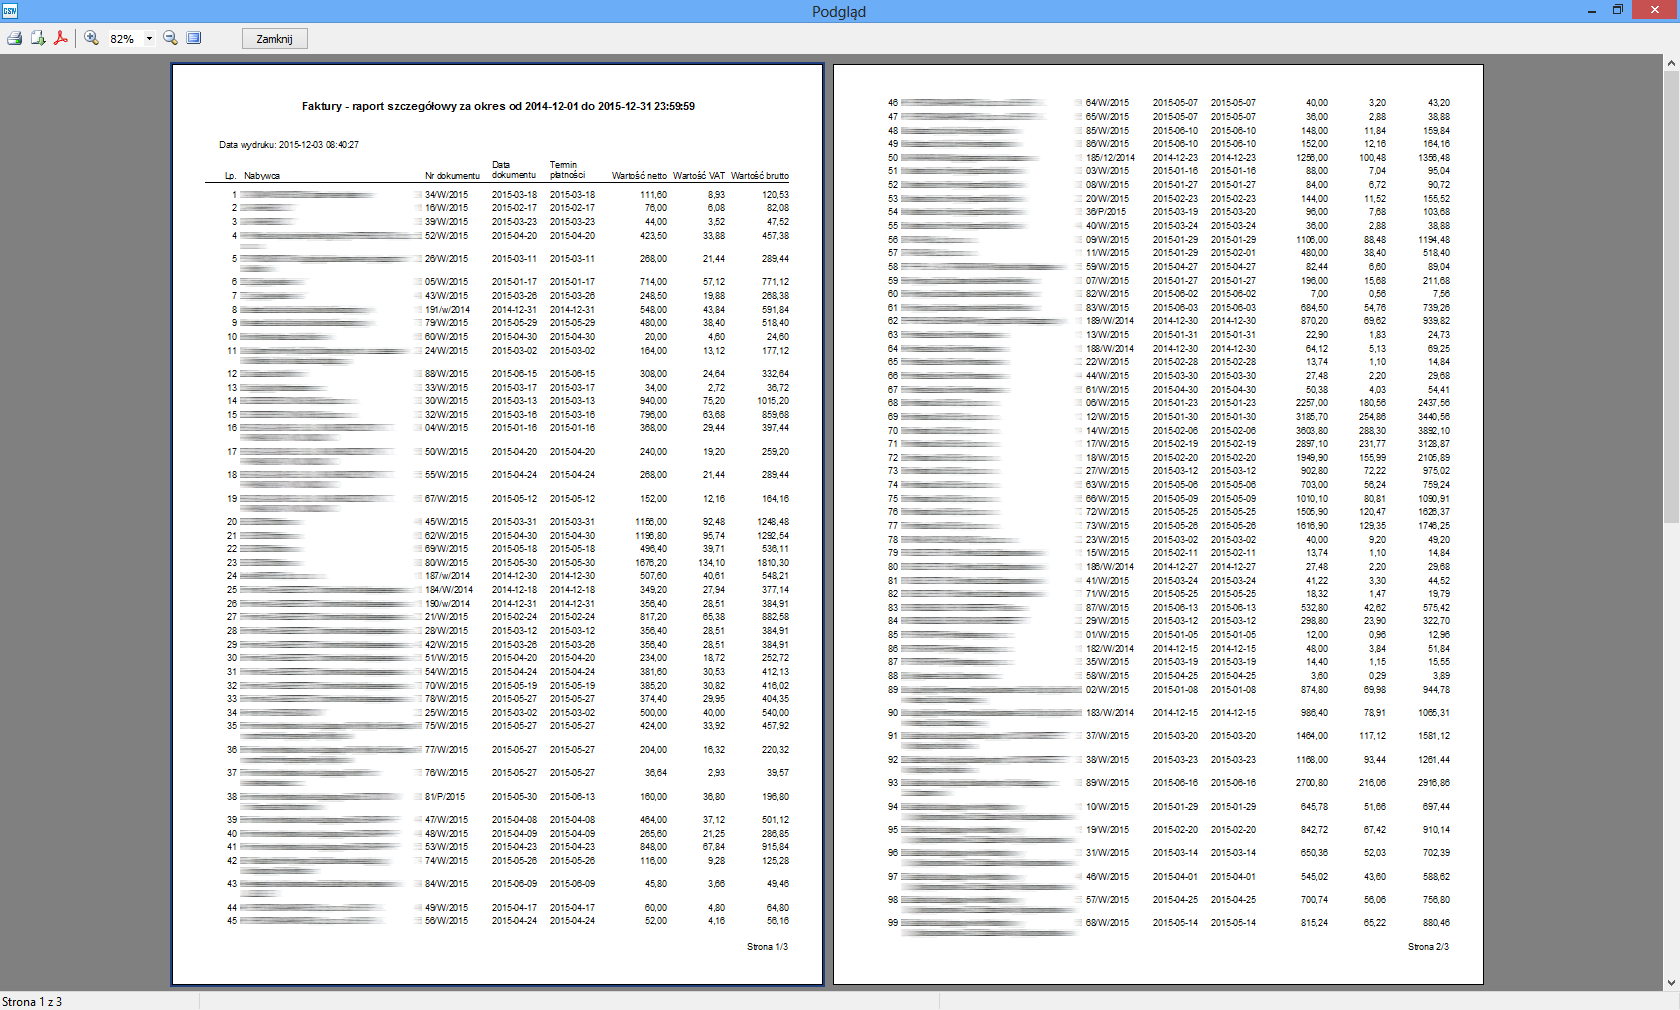This screenshot has width=1680, height=1010.
Task: Click the printer icon to print report
Action: click(14, 38)
